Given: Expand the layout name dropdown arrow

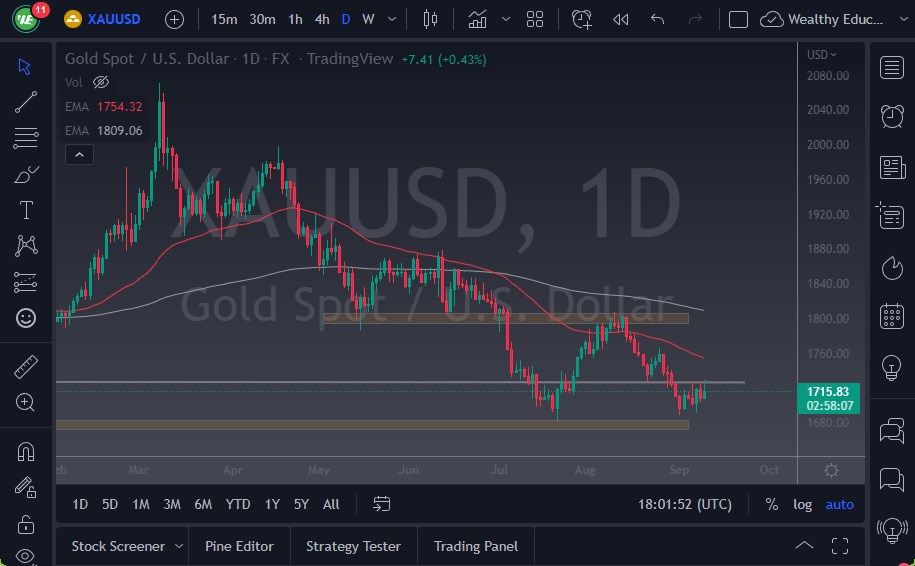Looking at the screenshot, I should 904,19.
